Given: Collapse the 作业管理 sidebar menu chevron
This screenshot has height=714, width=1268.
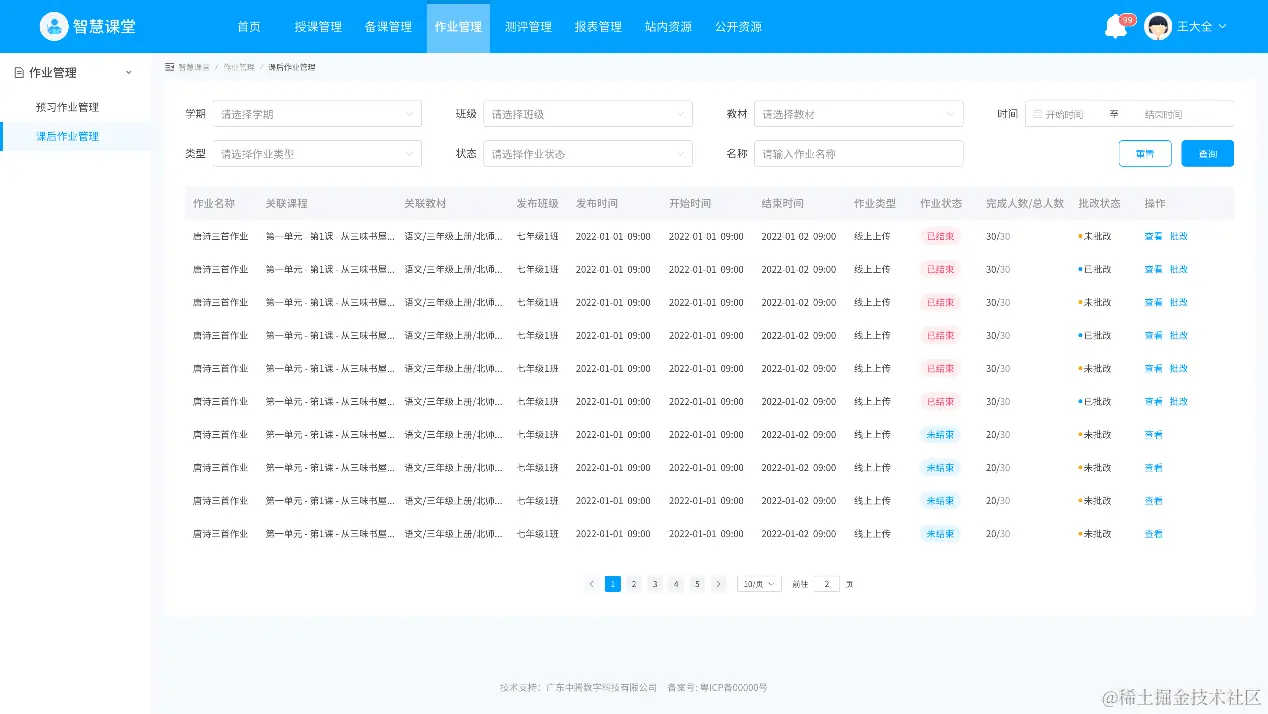Looking at the screenshot, I should coord(128,72).
